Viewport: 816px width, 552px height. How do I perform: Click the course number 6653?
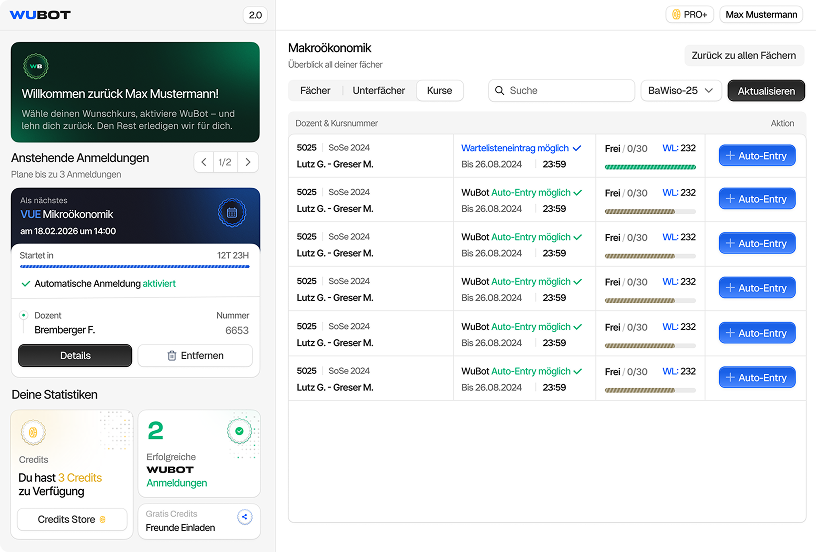click(237, 330)
